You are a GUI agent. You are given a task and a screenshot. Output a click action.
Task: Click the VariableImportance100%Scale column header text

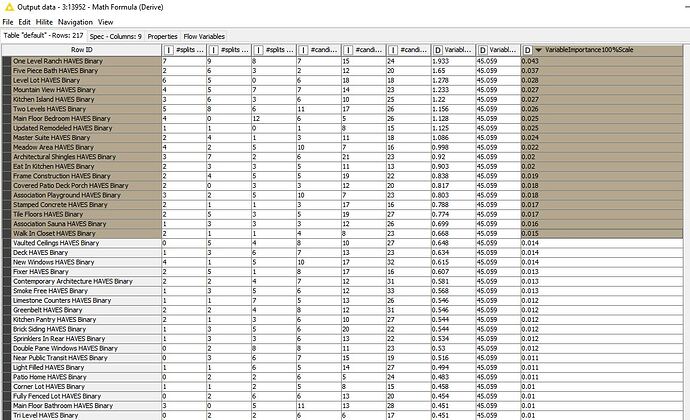point(589,50)
